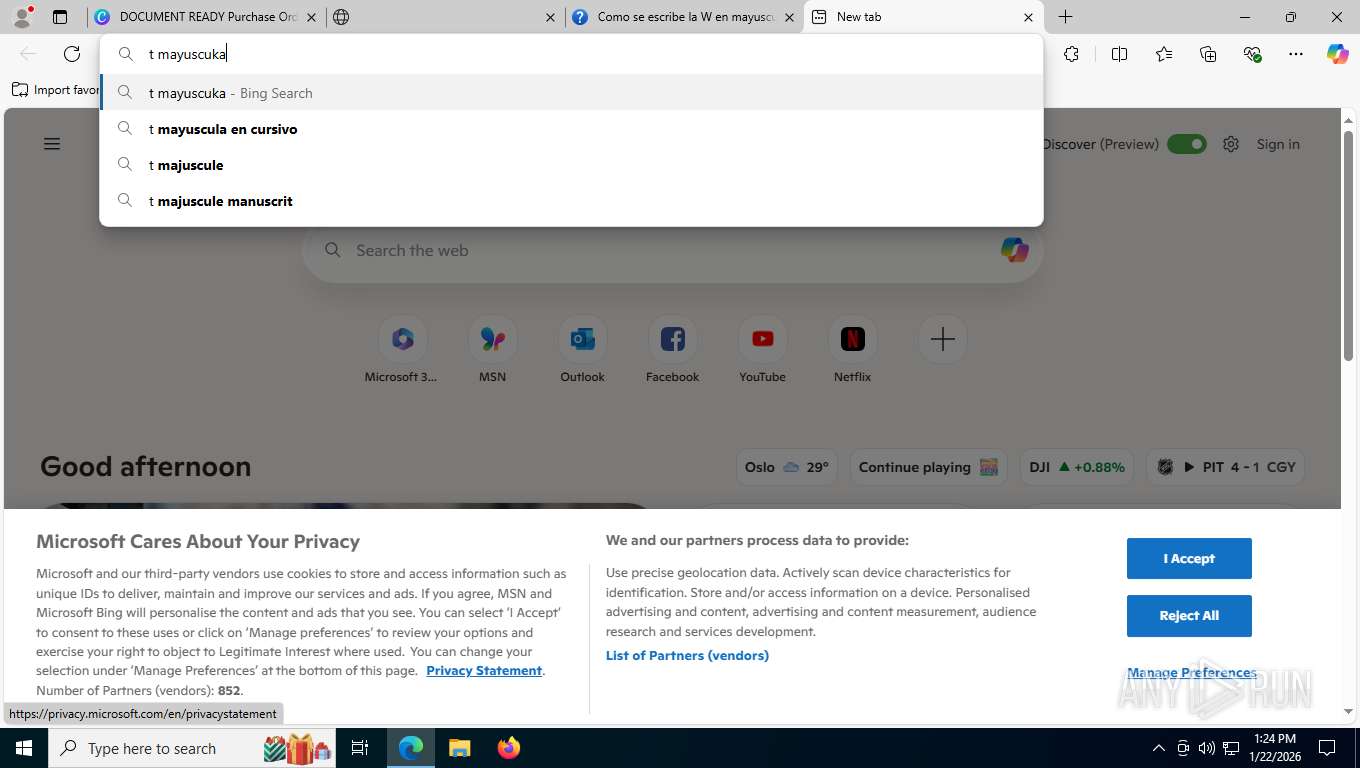Image resolution: width=1360 pixels, height=768 pixels.
Task: Open the PIT 4-1 CGY score card
Action: coord(1226,467)
